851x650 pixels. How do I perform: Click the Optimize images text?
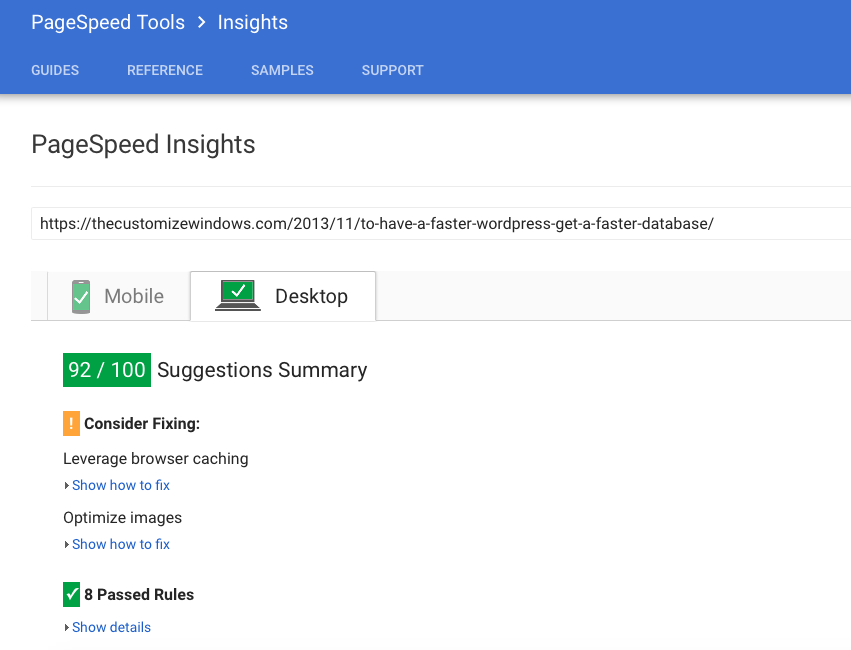coord(123,518)
